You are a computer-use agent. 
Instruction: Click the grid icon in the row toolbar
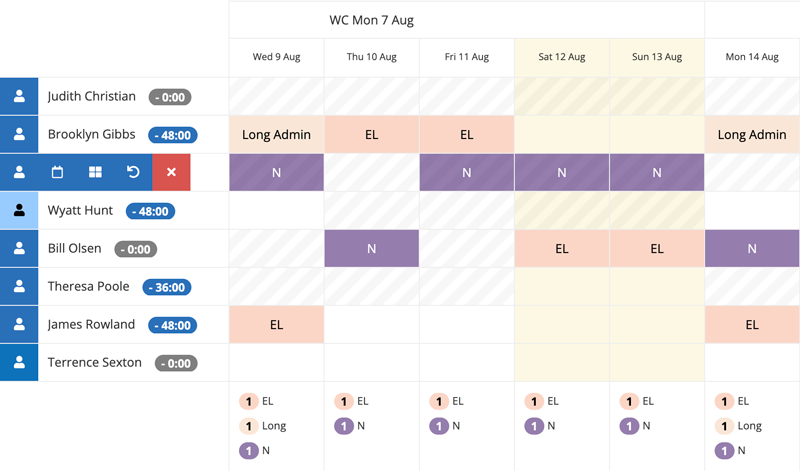95,172
